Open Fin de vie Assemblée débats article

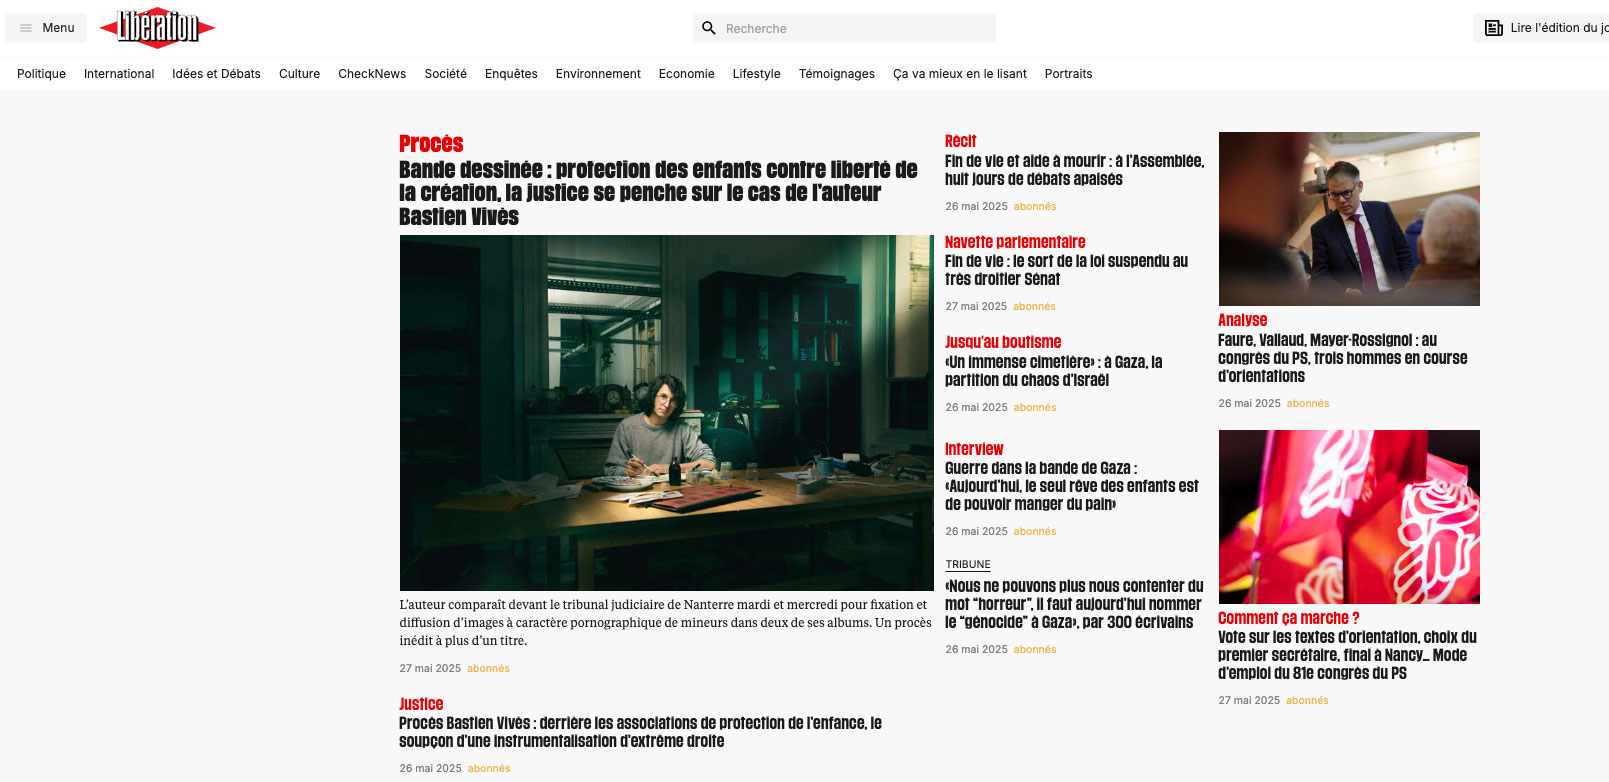point(1074,170)
